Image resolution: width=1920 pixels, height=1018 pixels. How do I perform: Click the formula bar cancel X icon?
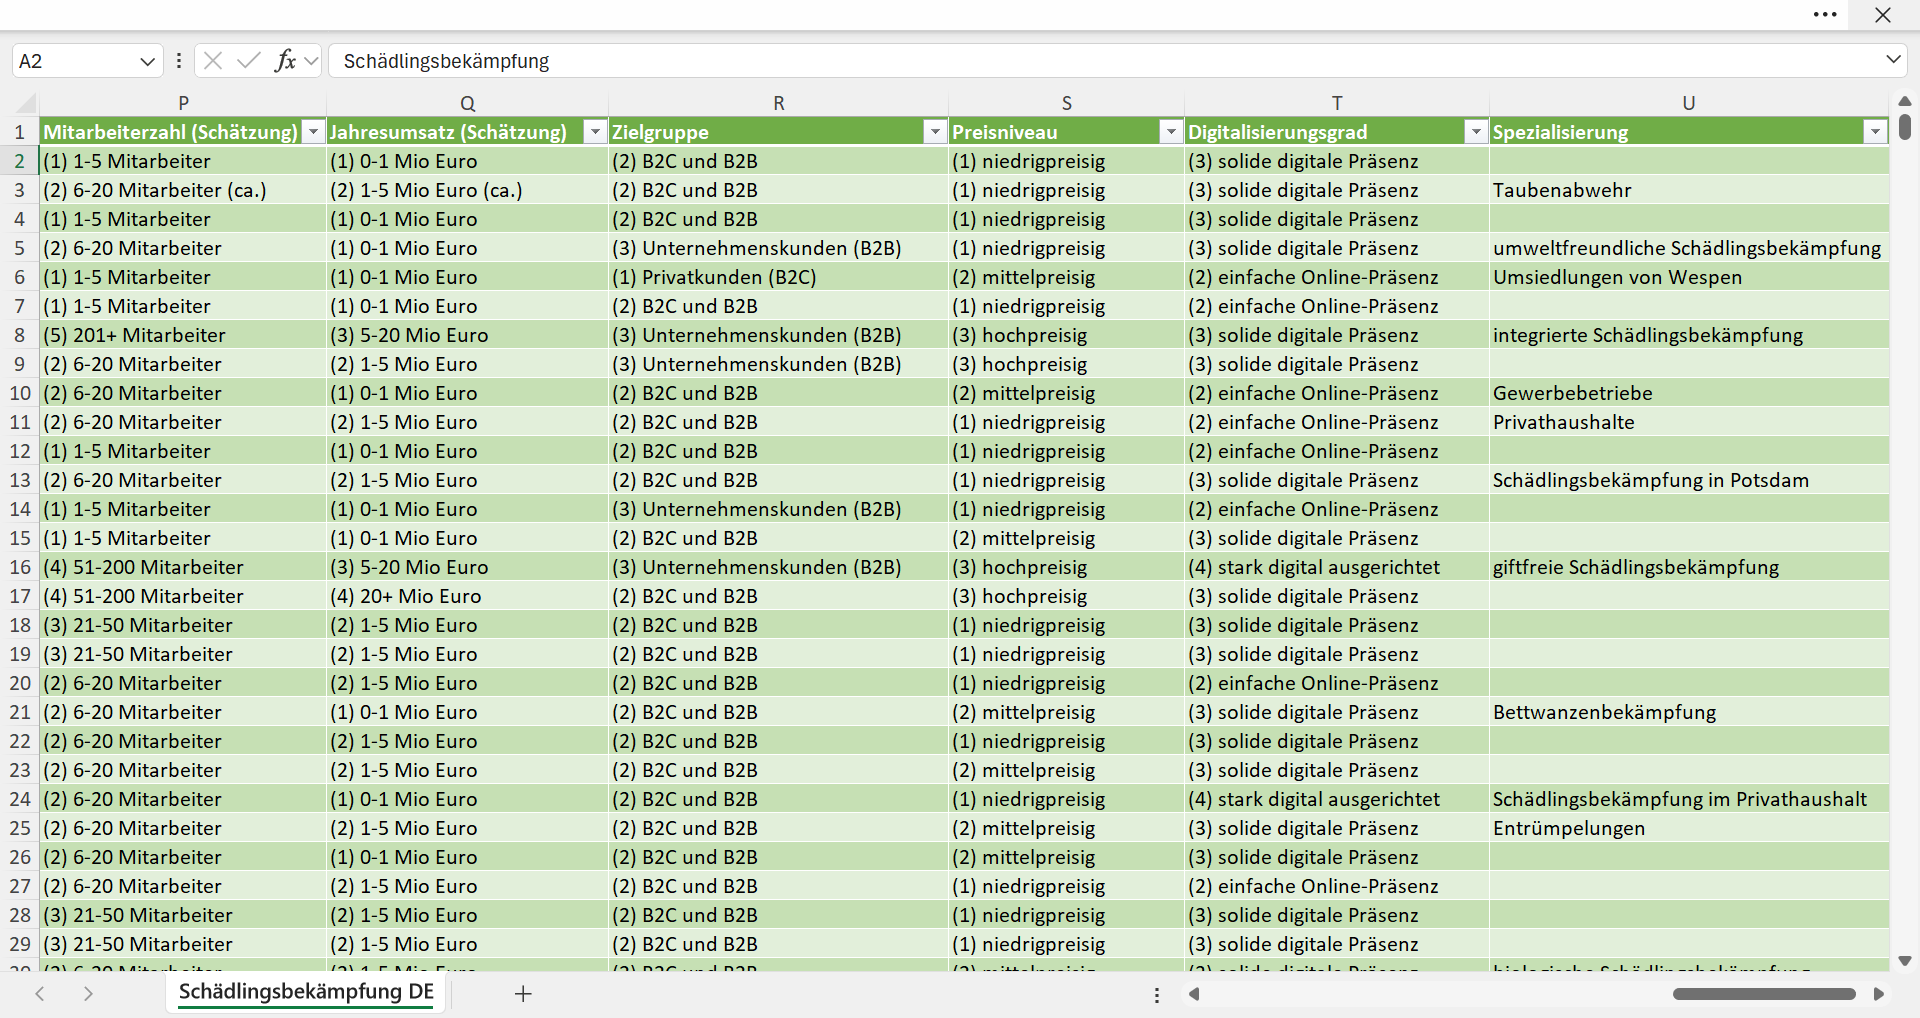tap(213, 61)
